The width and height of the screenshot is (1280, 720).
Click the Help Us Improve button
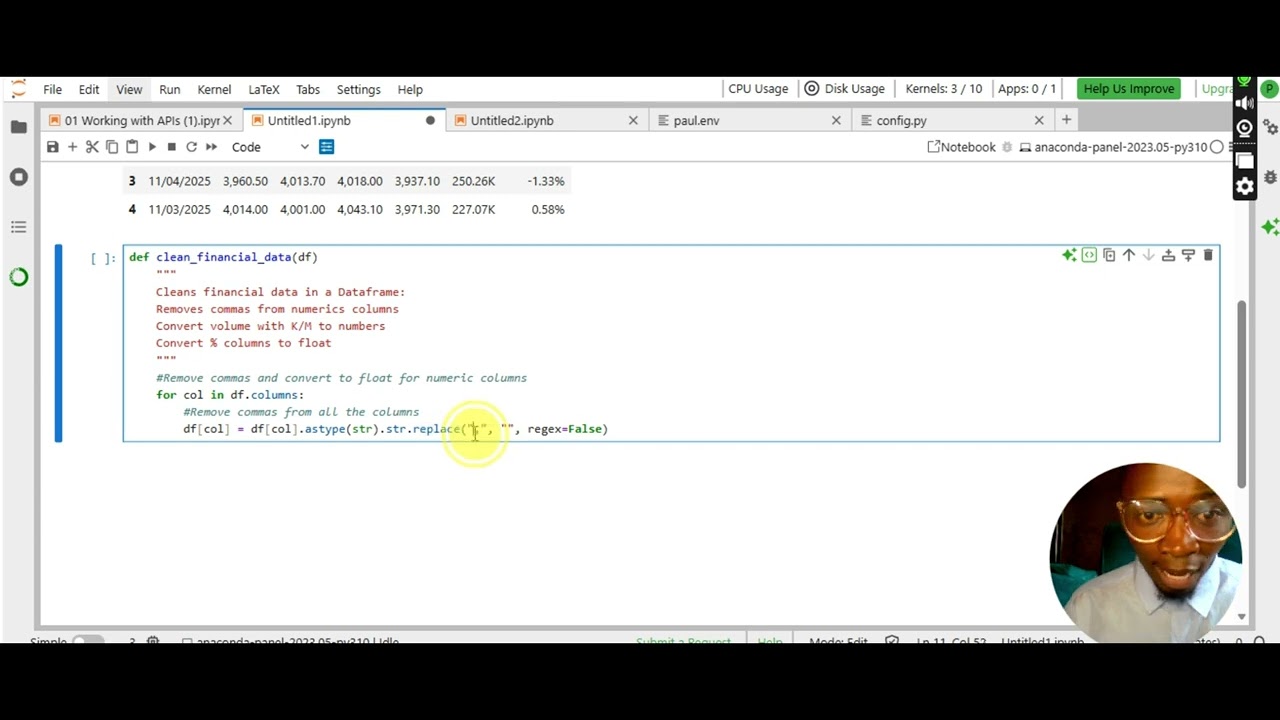pyautogui.click(x=1129, y=89)
